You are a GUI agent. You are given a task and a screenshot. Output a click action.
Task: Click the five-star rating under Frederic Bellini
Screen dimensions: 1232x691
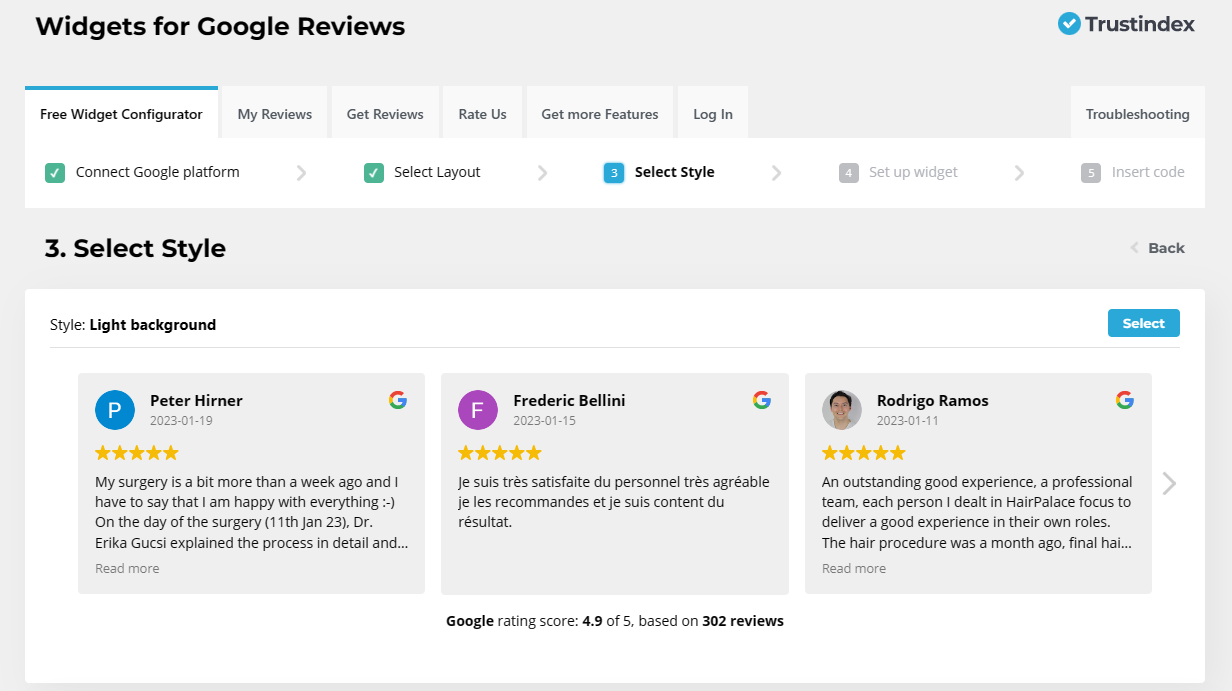tap(500, 452)
